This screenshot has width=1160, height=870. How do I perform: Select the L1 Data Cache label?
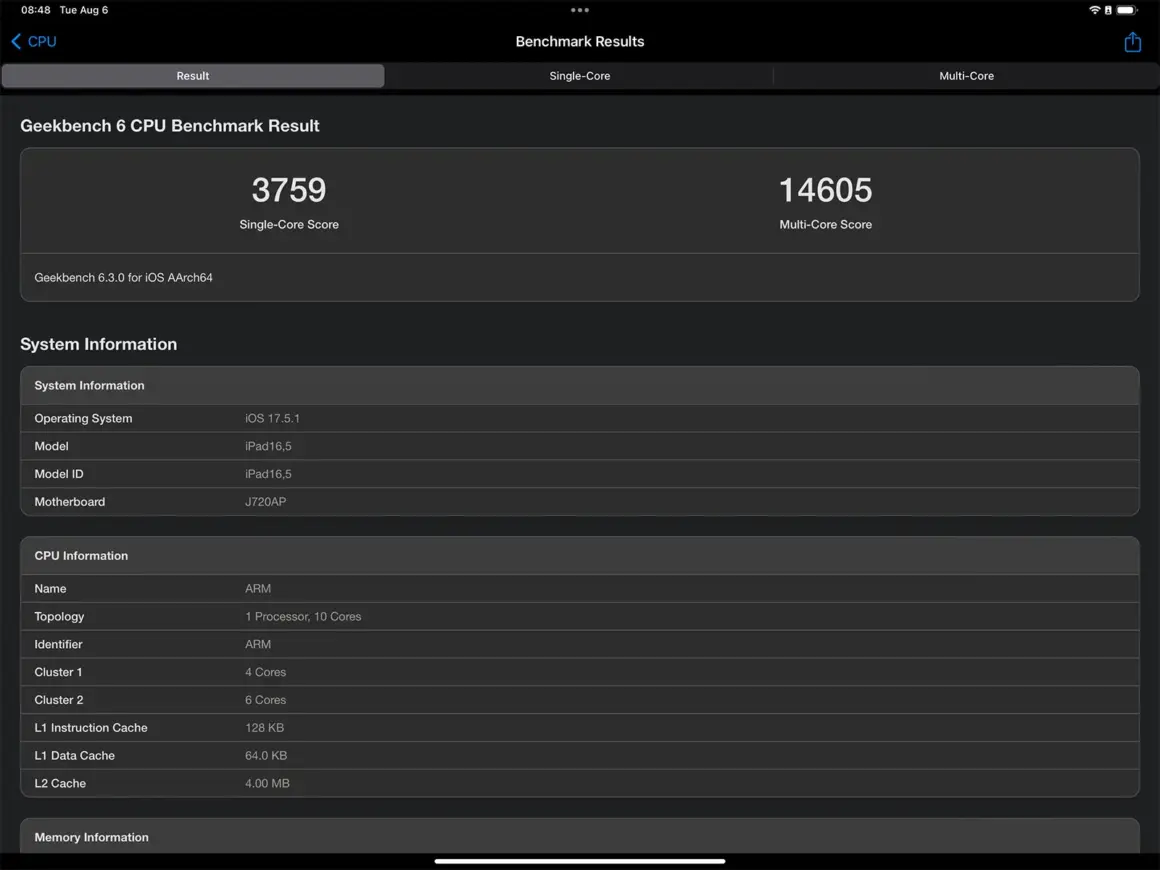[74, 755]
